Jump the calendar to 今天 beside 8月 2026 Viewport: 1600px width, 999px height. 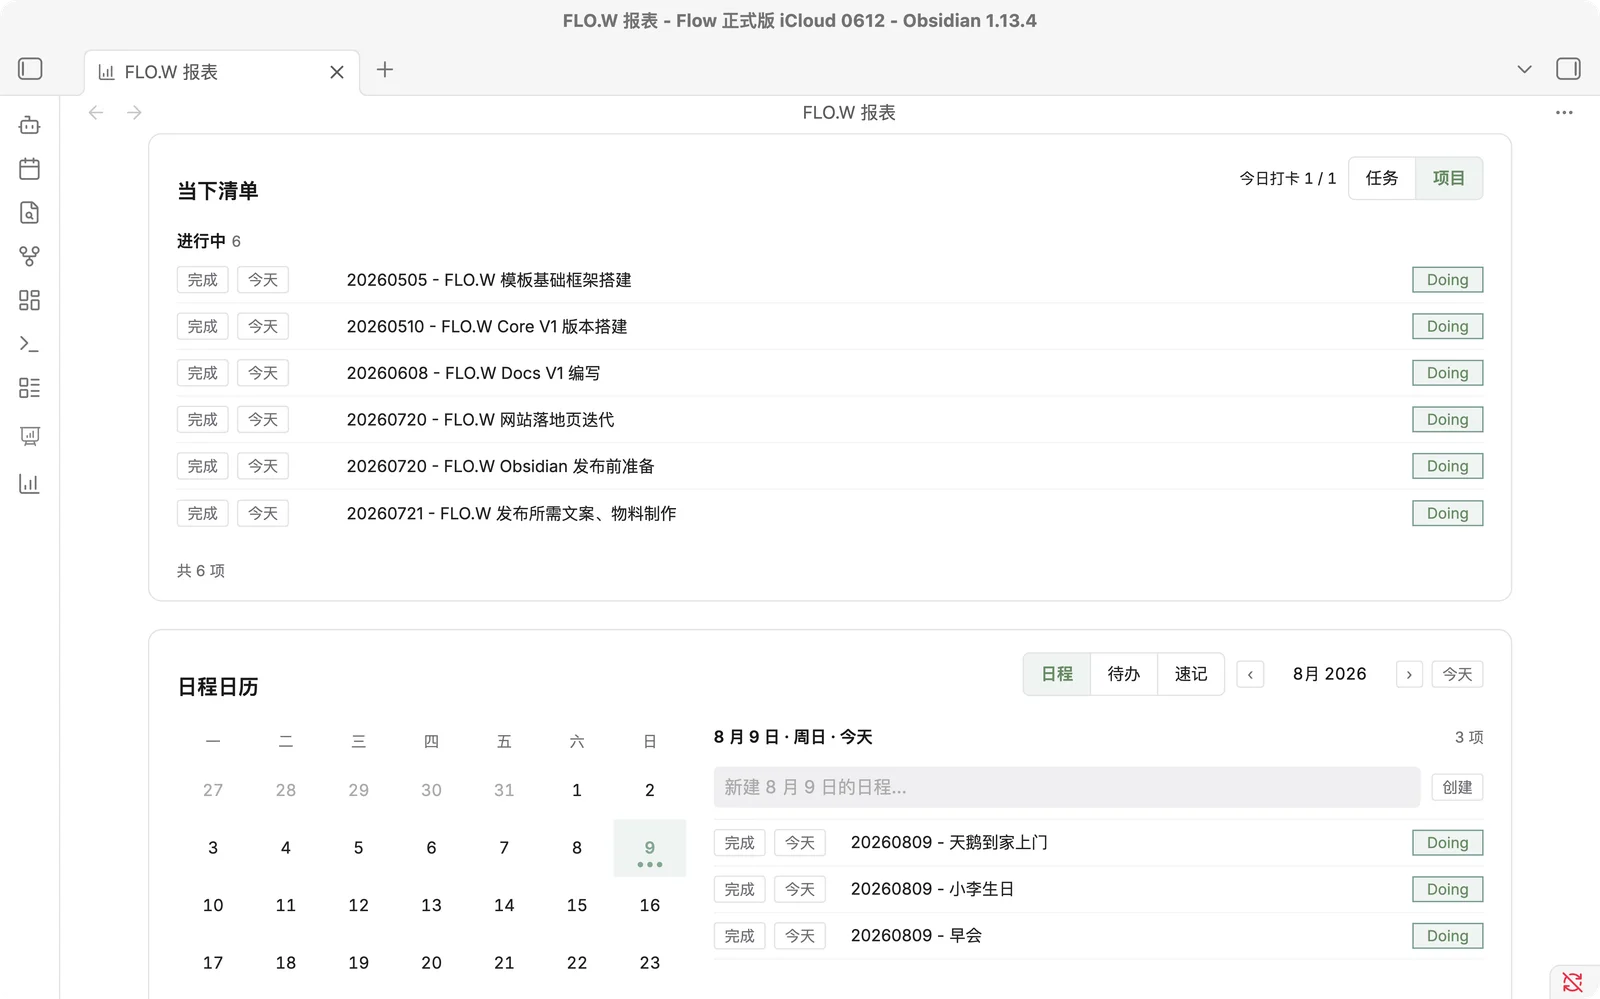[1457, 675]
